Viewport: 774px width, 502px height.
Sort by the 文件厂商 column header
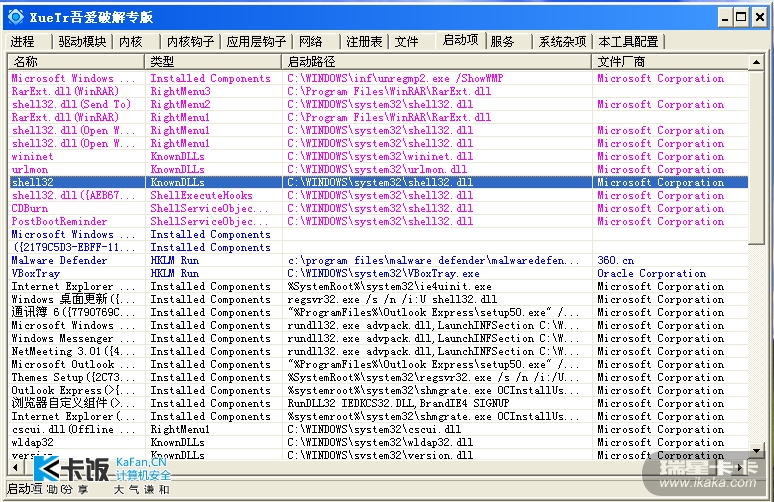pos(670,62)
